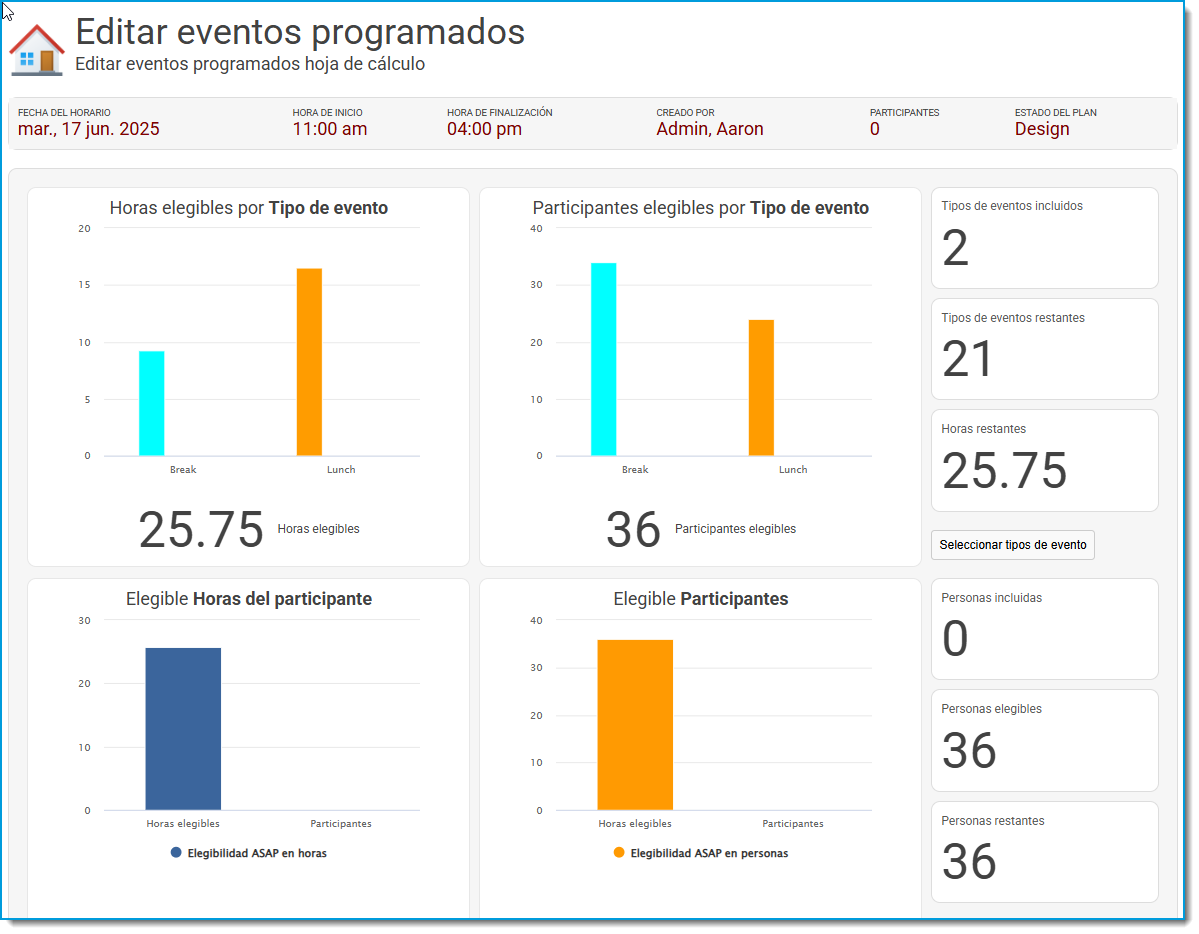
Task: Click Personas incluidas card
Action: pyautogui.click(x=1045, y=629)
